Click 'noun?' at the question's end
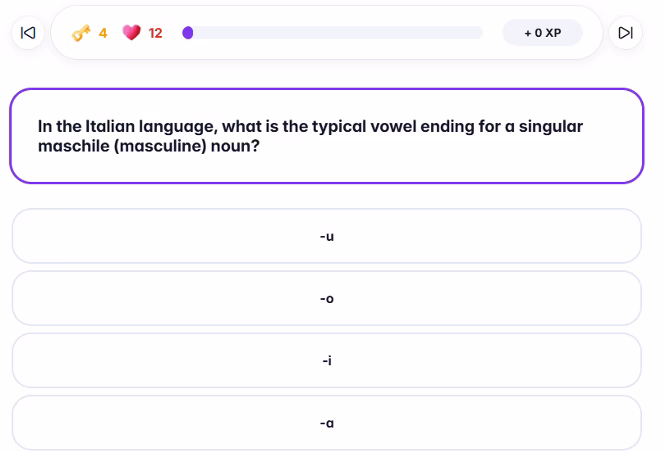 coord(235,146)
